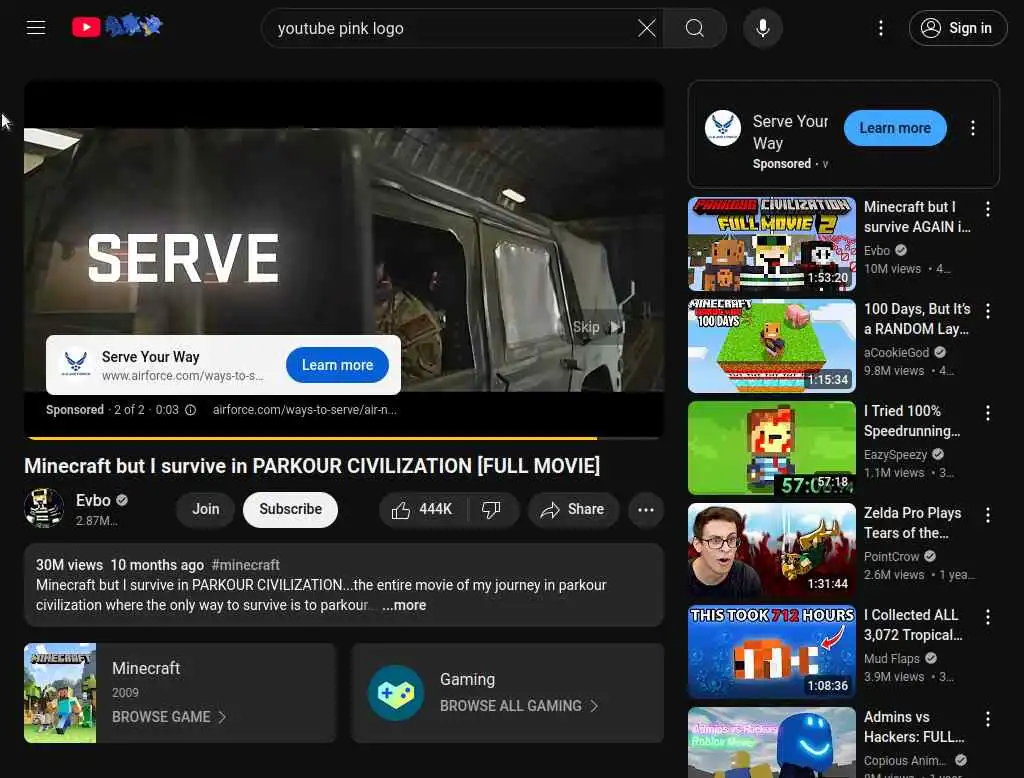Screen dimensions: 1024x778
Task: Click Learn more in the video ad overlay
Action: [337, 365]
